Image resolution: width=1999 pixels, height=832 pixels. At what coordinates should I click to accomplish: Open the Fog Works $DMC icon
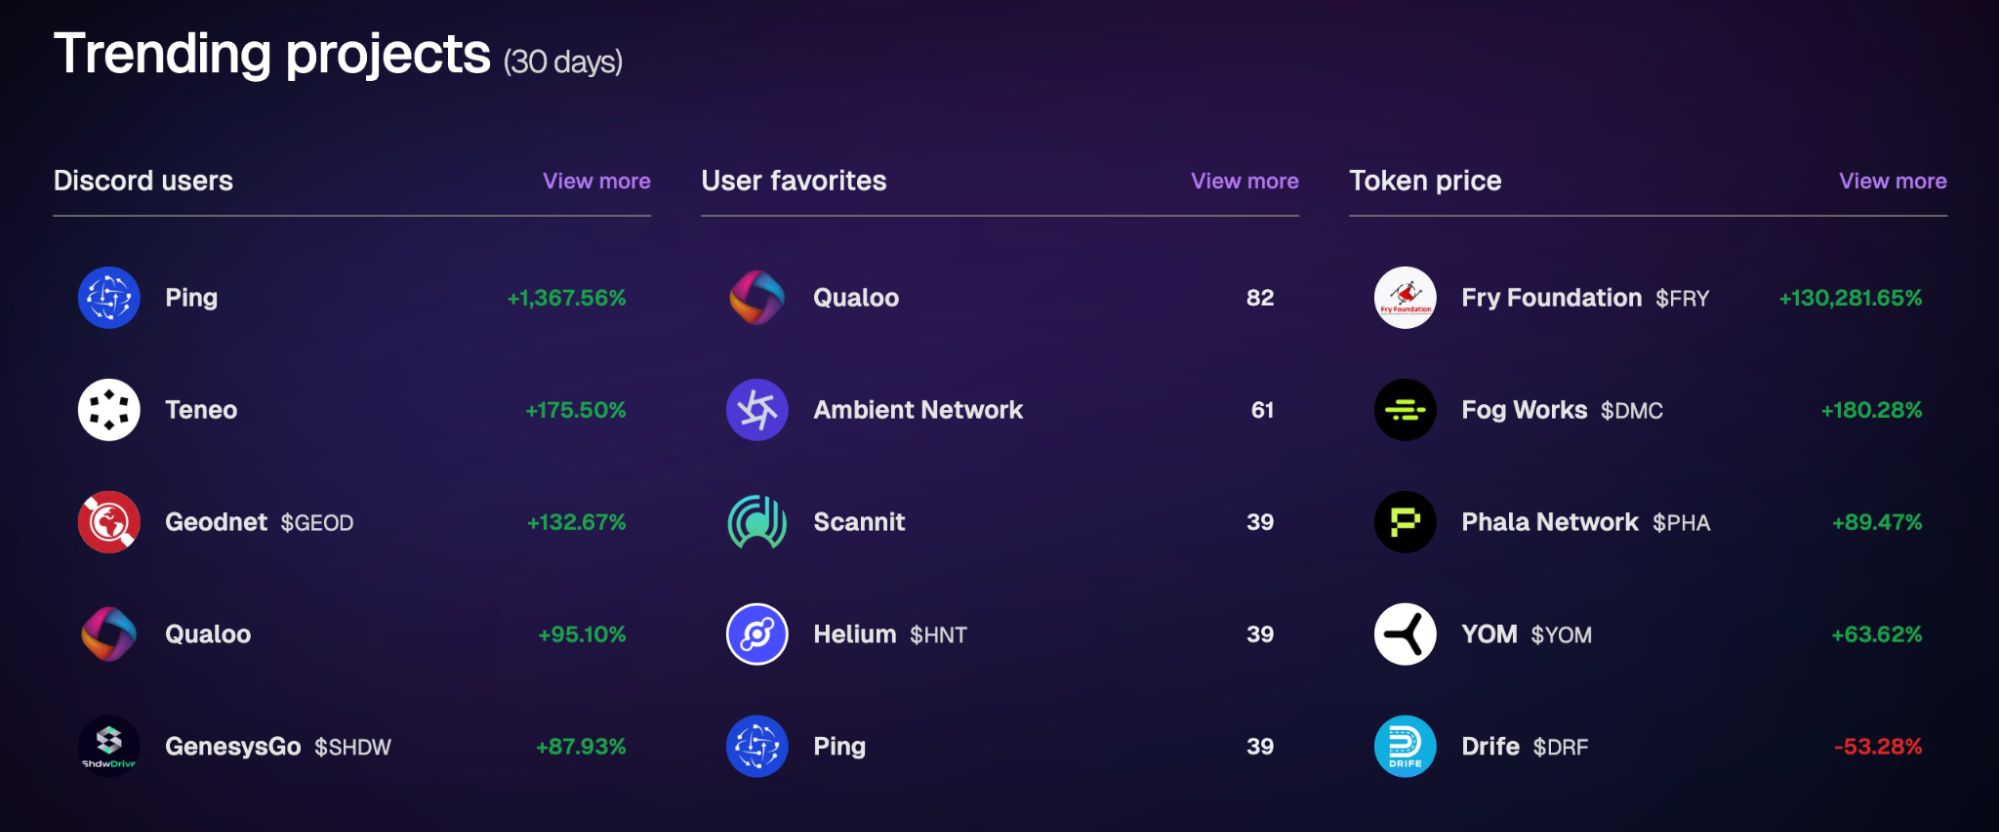click(1405, 410)
